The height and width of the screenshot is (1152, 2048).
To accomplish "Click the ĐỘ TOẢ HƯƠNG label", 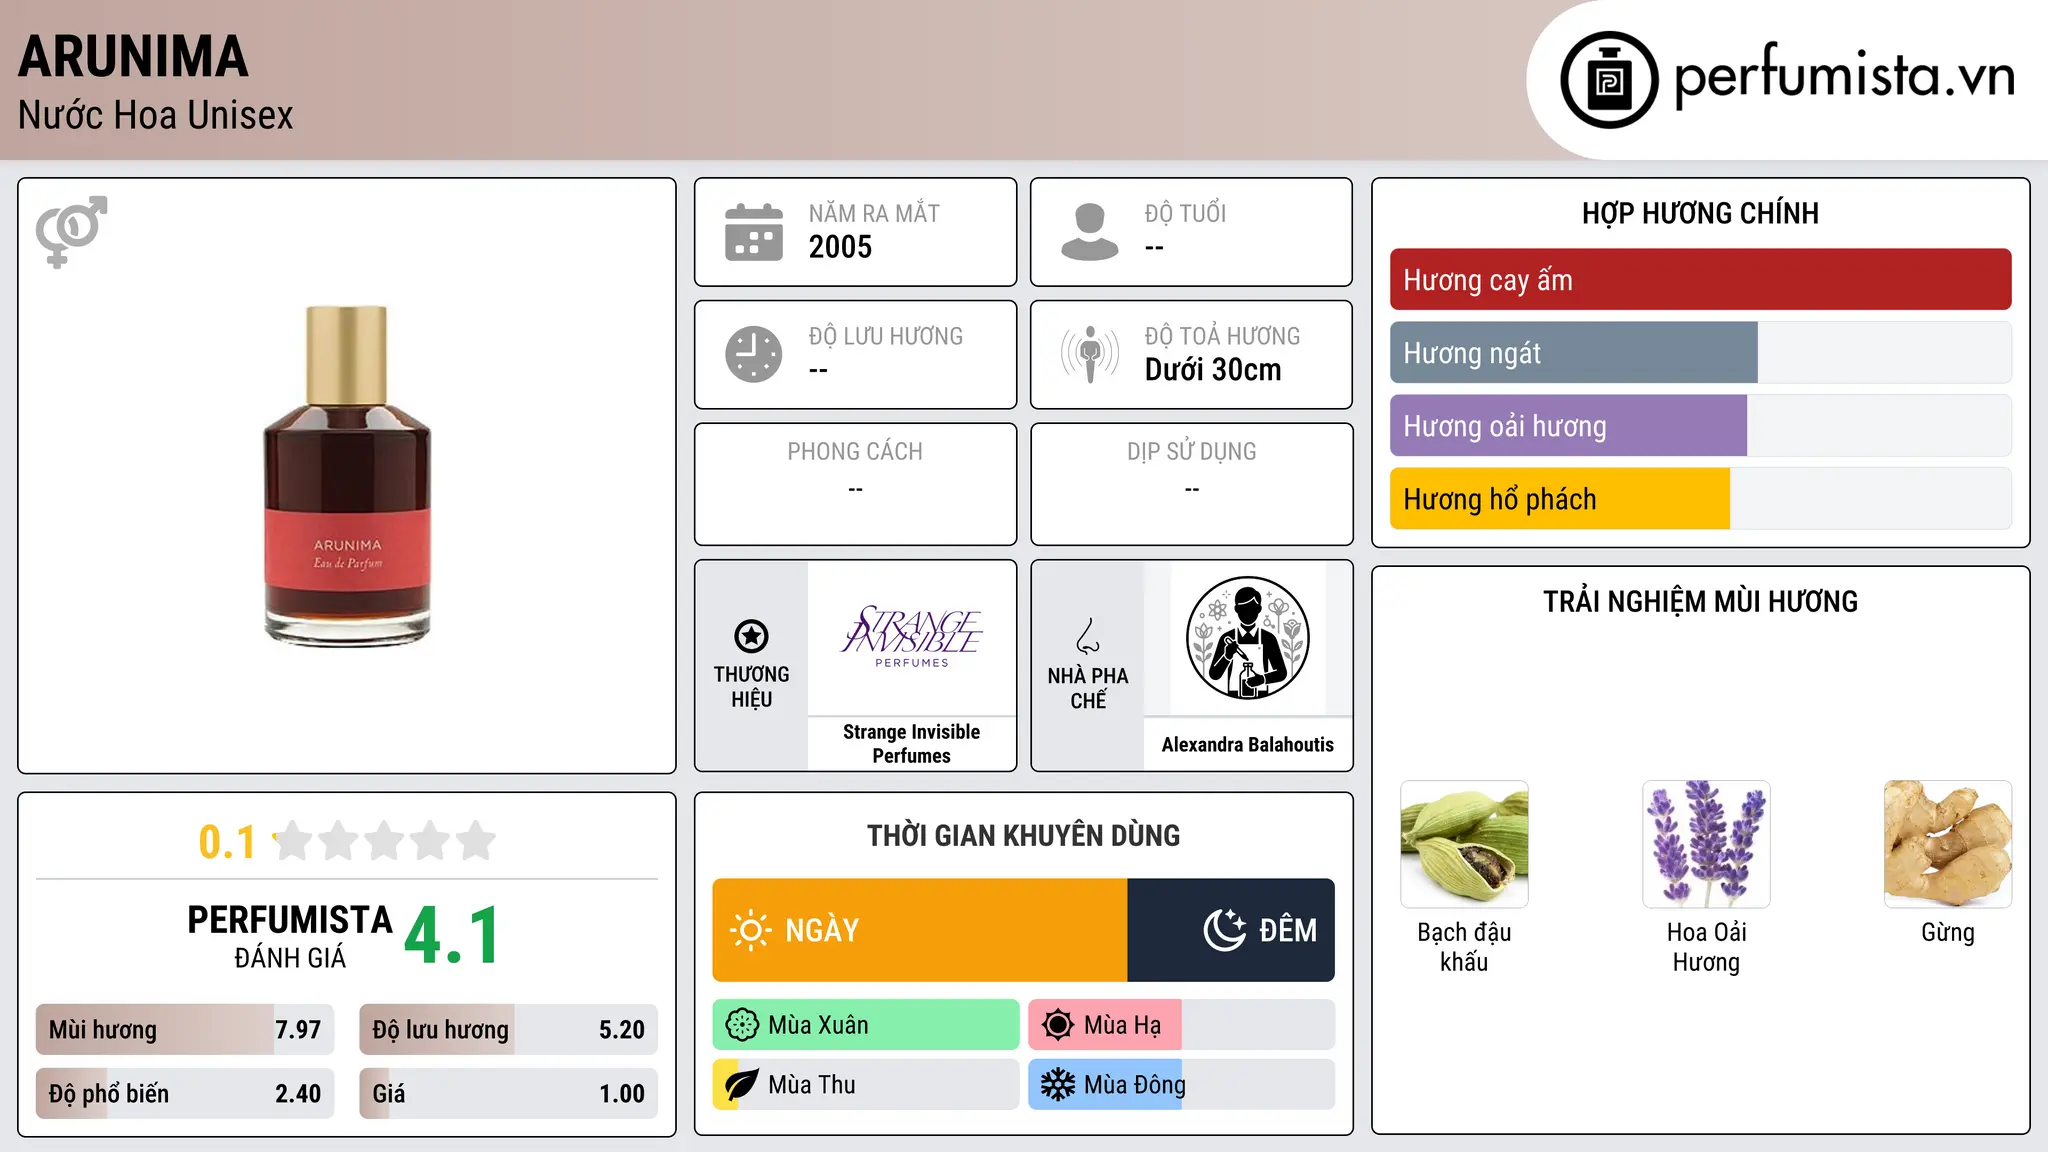I will tap(1222, 337).
